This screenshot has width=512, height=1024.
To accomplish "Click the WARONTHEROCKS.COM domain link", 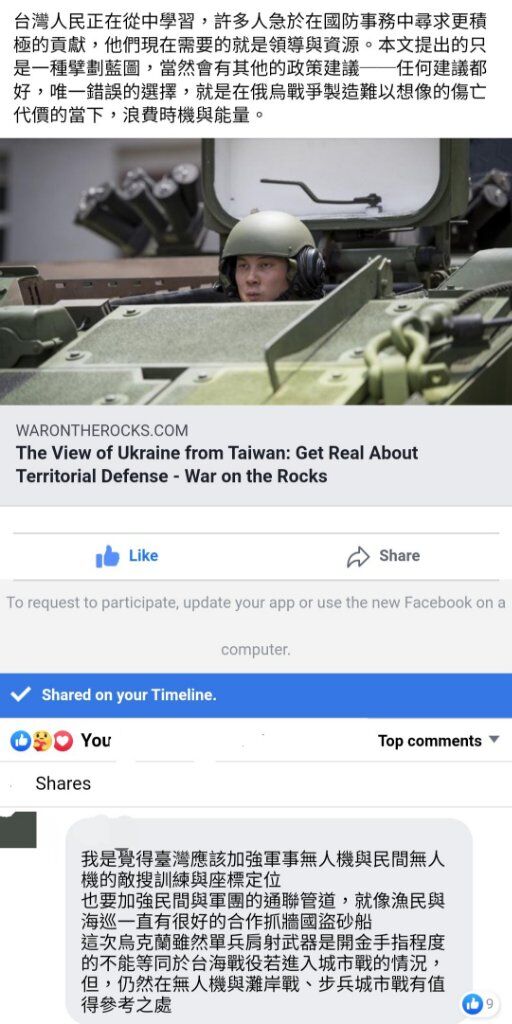I will point(102,430).
